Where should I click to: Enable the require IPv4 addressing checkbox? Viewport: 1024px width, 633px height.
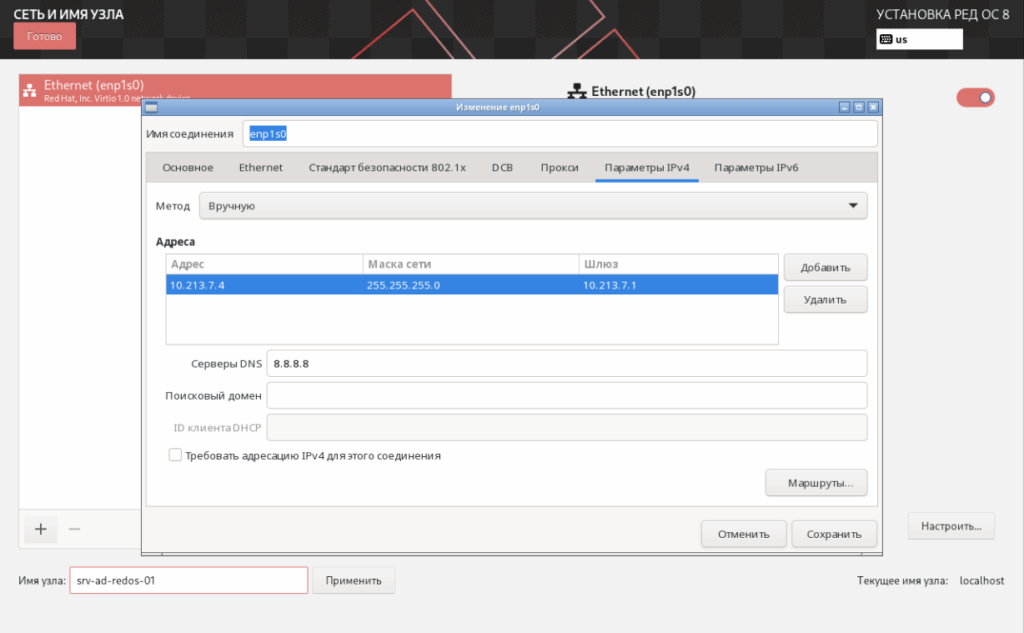point(175,455)
